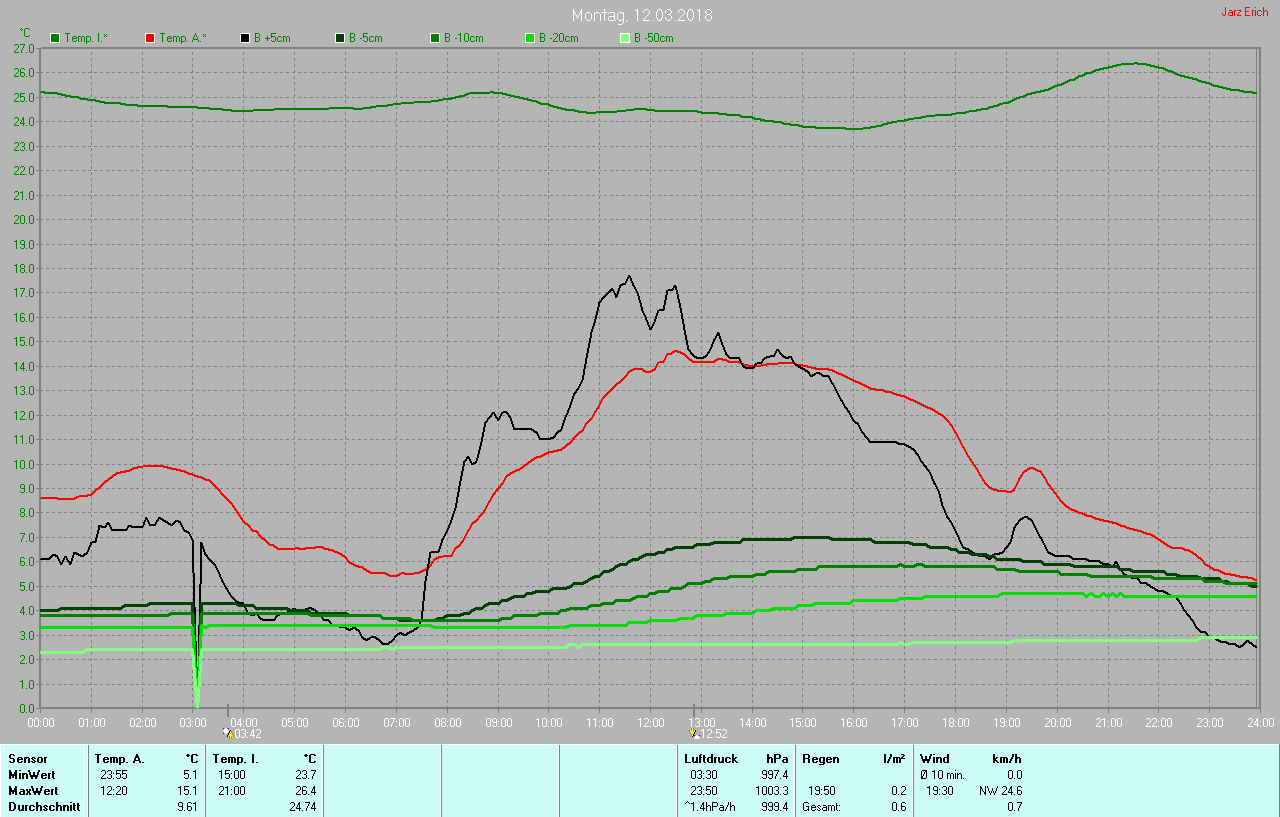Click the pressure minimum time '03:30'

pos(704,775)
